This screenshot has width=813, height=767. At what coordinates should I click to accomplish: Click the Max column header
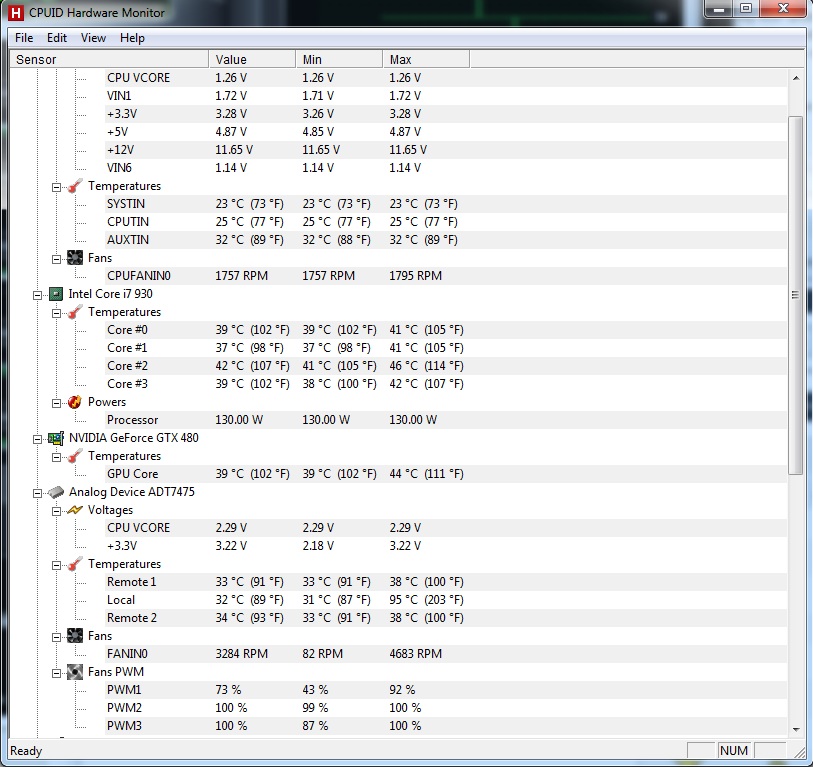(427, 60)
